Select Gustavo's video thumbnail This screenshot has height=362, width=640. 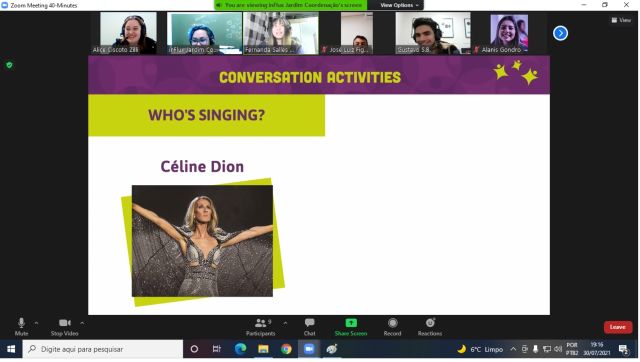pyautogui.click(x=433, y=33)
